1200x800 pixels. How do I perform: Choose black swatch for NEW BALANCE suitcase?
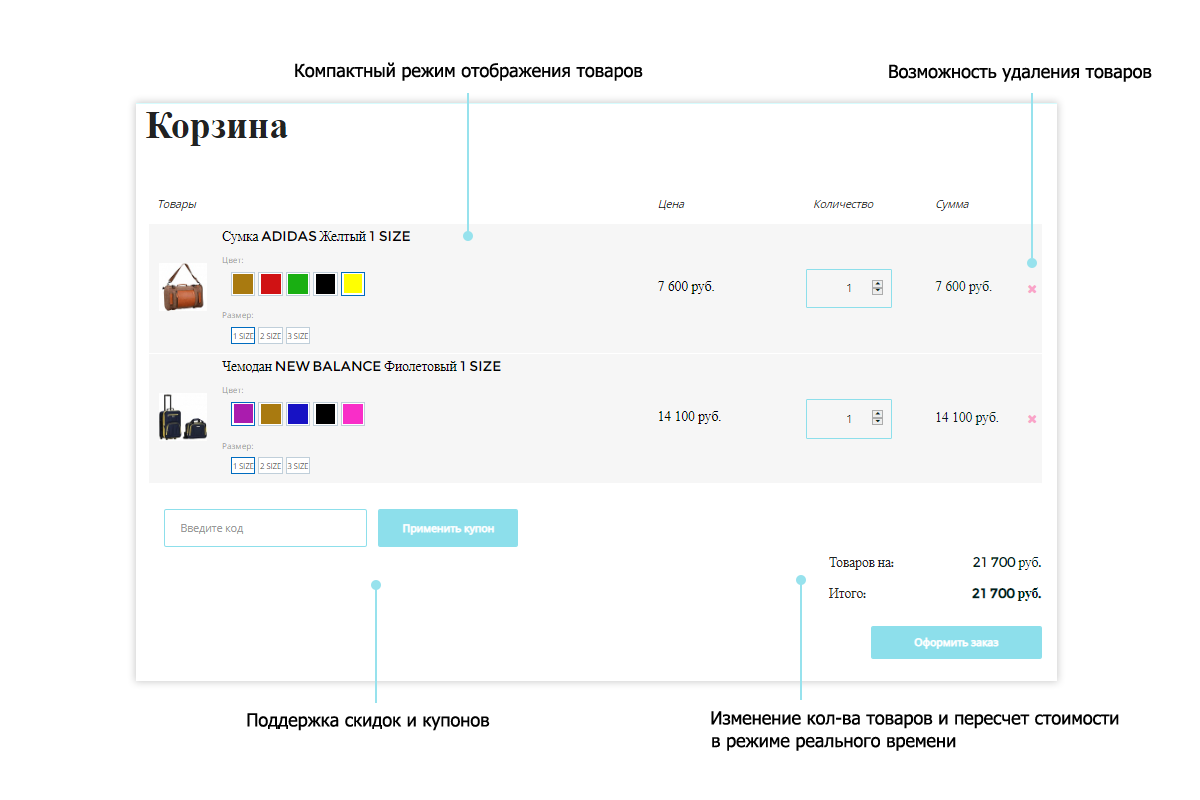click(x=325, y=414)
